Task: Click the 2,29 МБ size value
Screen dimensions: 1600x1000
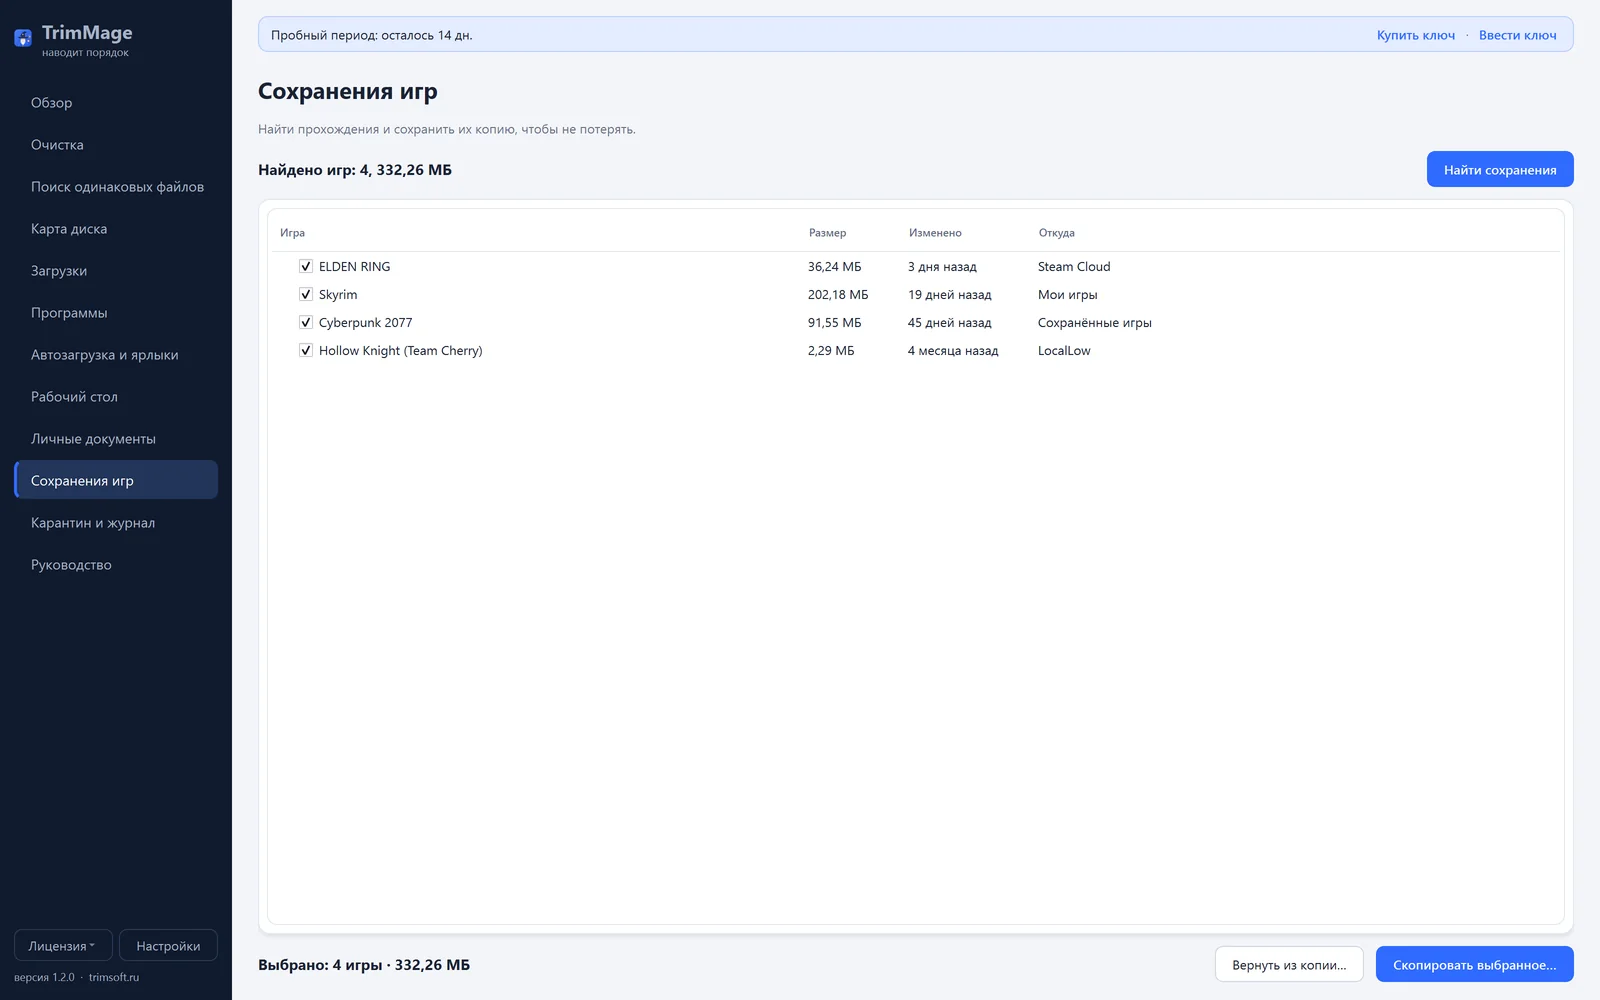Action: [x=831, y=351]
